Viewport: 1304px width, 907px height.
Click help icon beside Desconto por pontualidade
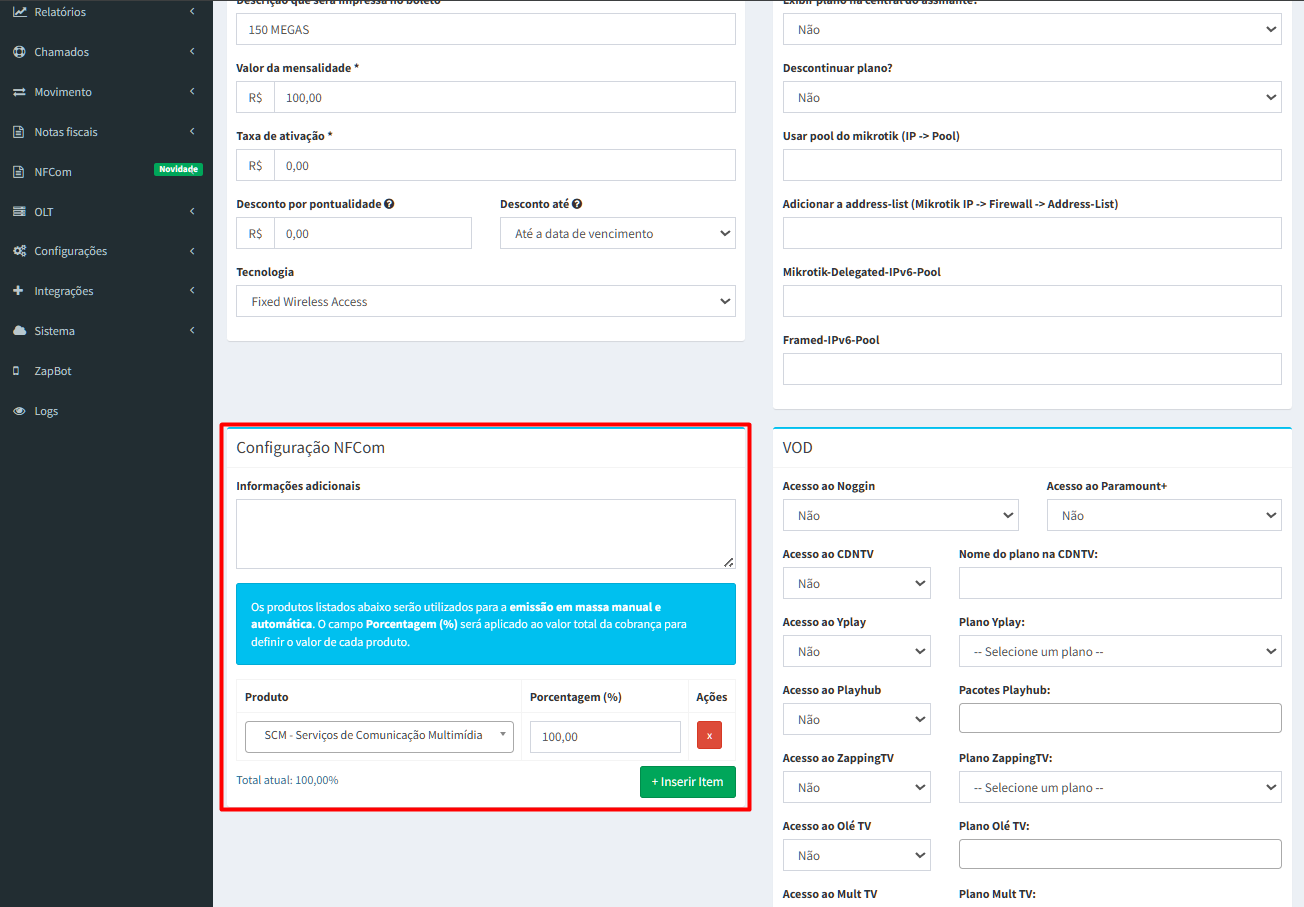pyautogui.click(x=389, y=204)
